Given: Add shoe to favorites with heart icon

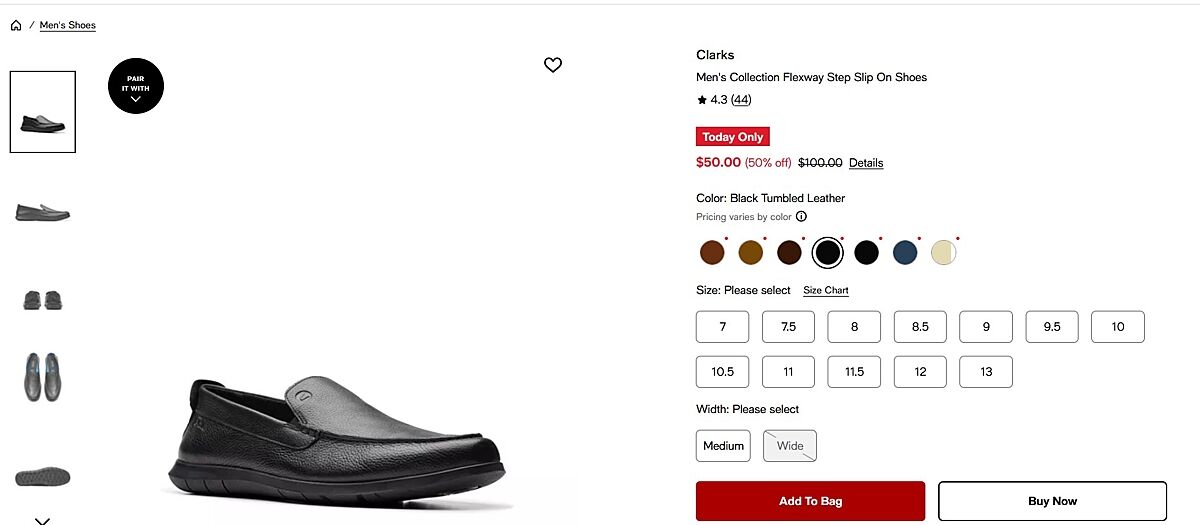Looking at the screenshot, I should click(553, 65).
